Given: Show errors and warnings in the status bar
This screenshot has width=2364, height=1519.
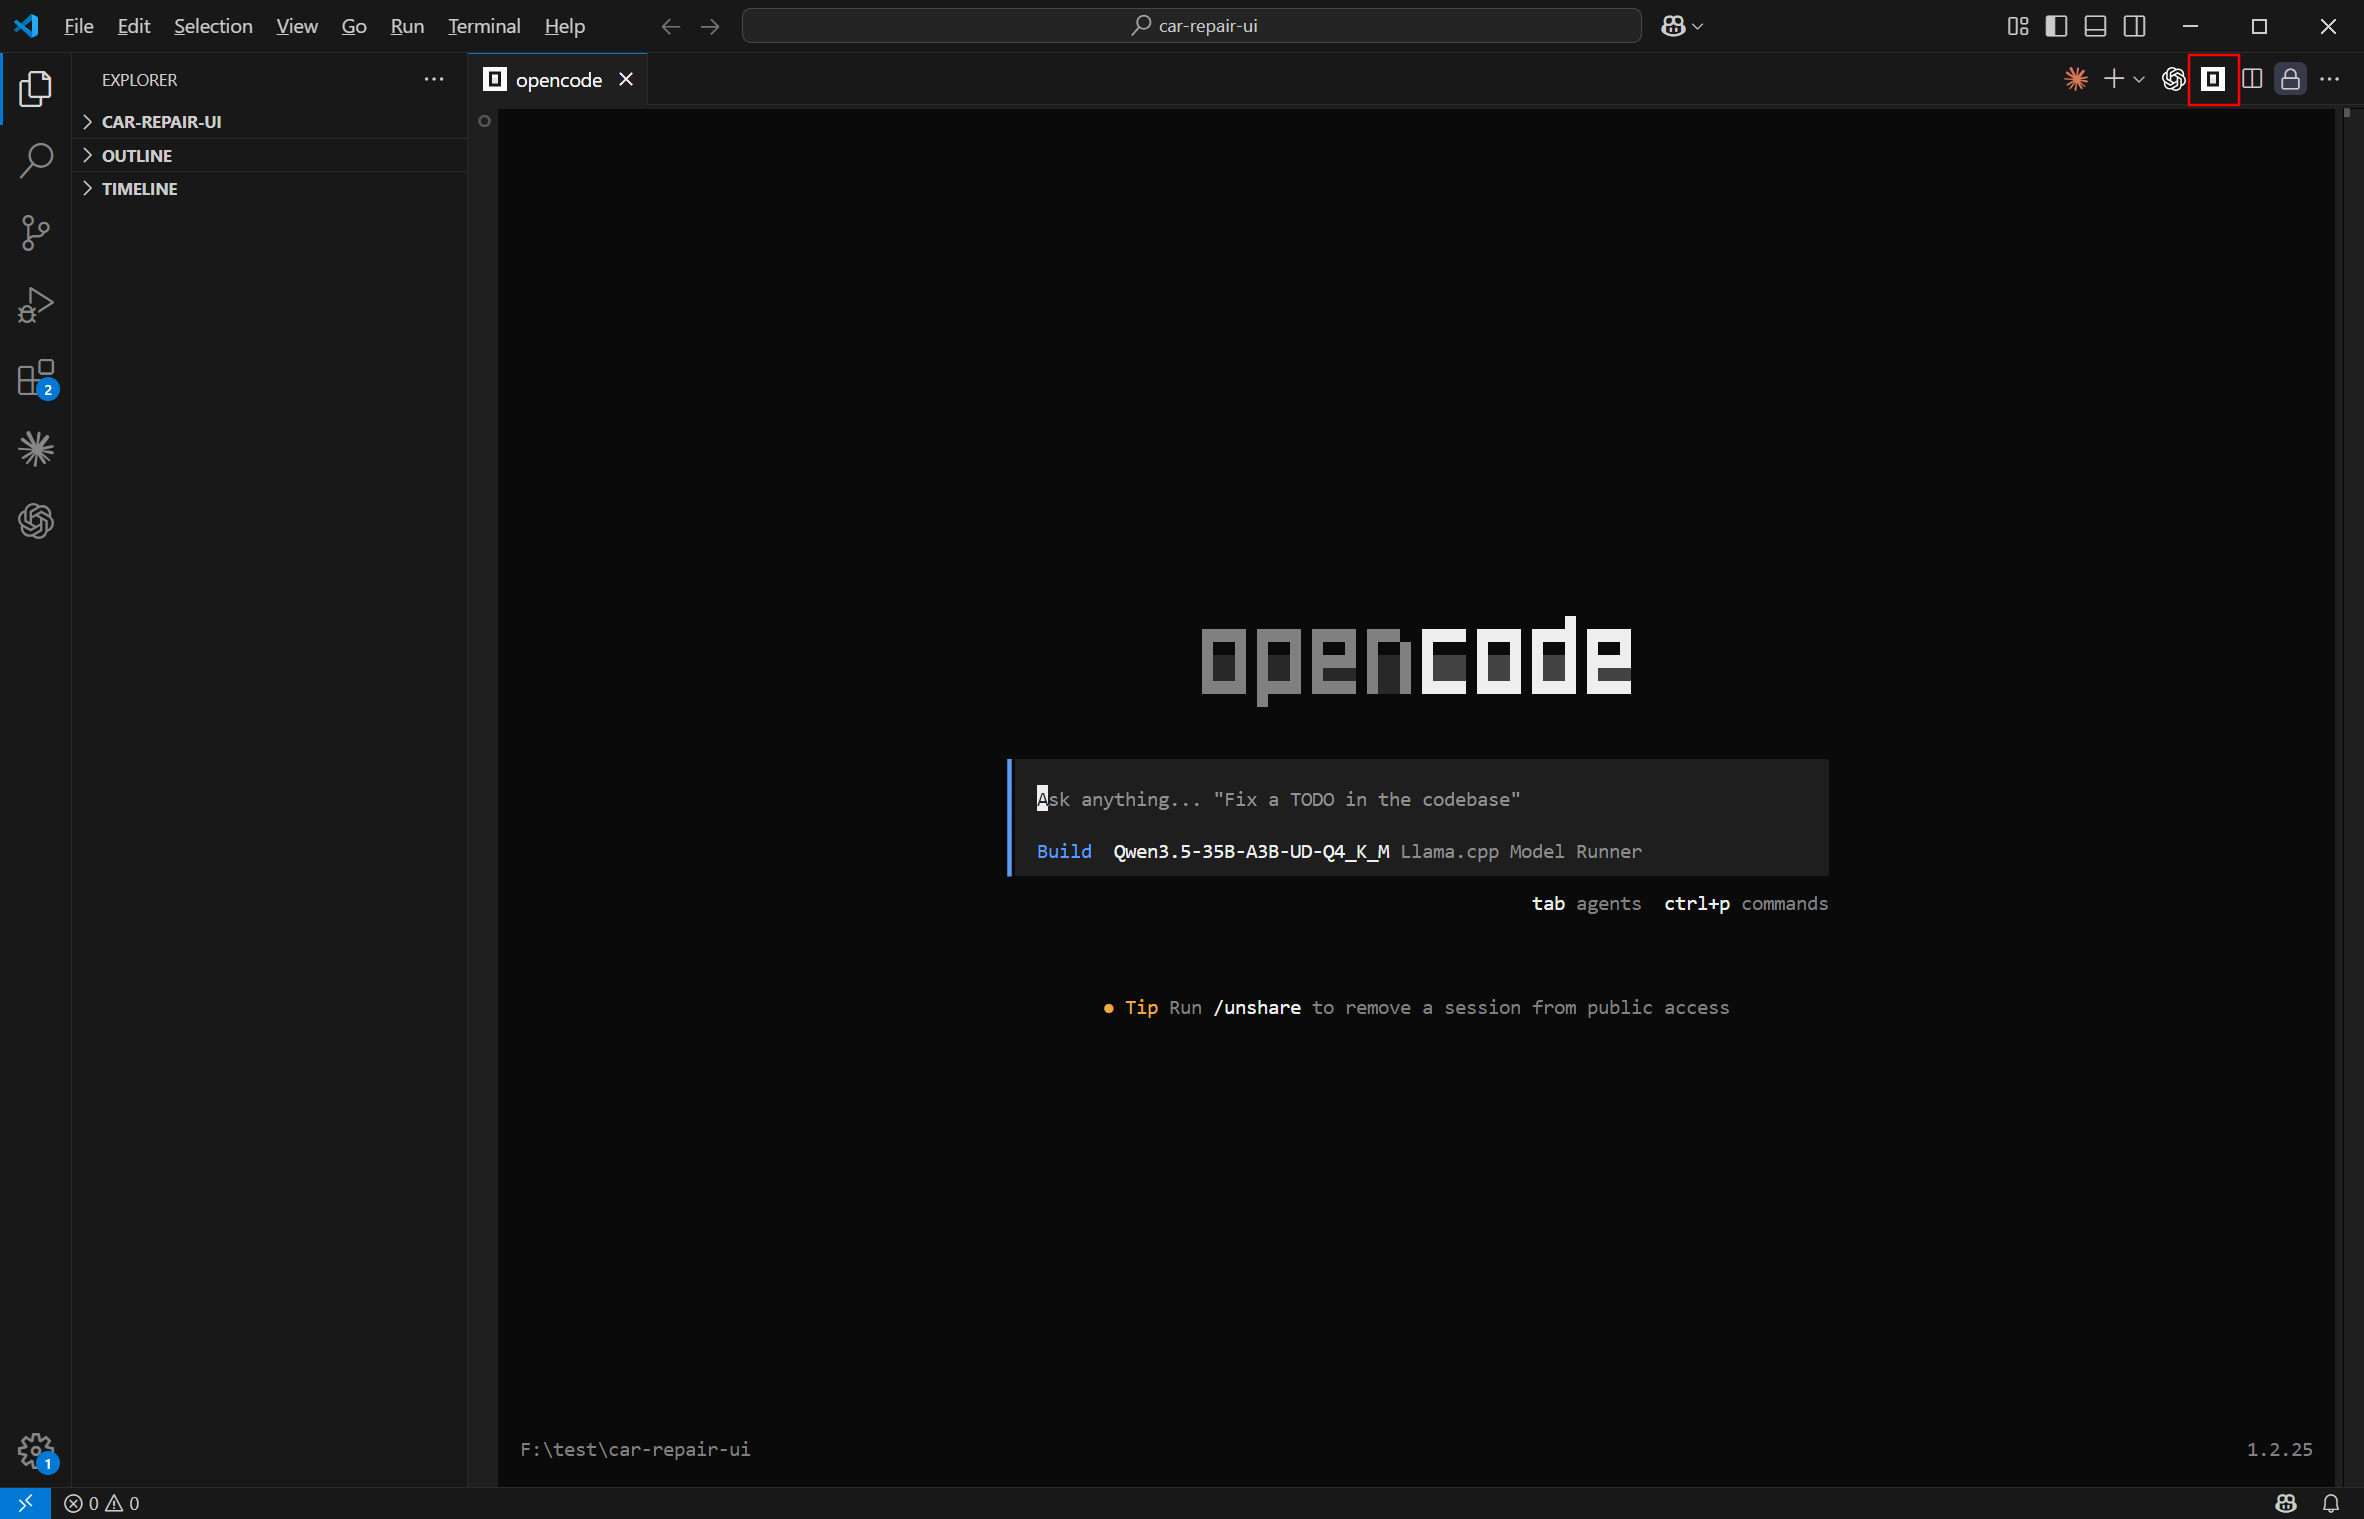Looking at the screenshot, I should [x=100, y=1503].
